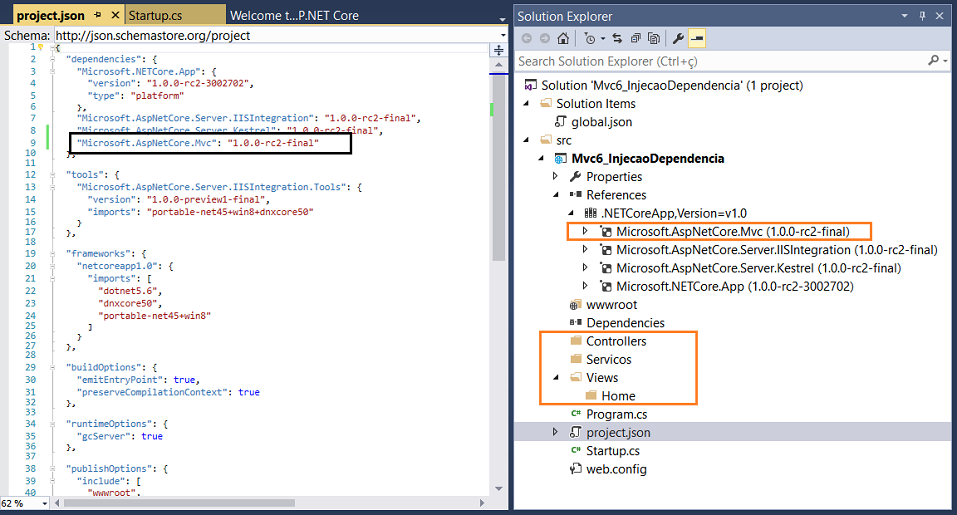Collapse the src folder arrow
The image size is (957, 515).
[527, 140]
